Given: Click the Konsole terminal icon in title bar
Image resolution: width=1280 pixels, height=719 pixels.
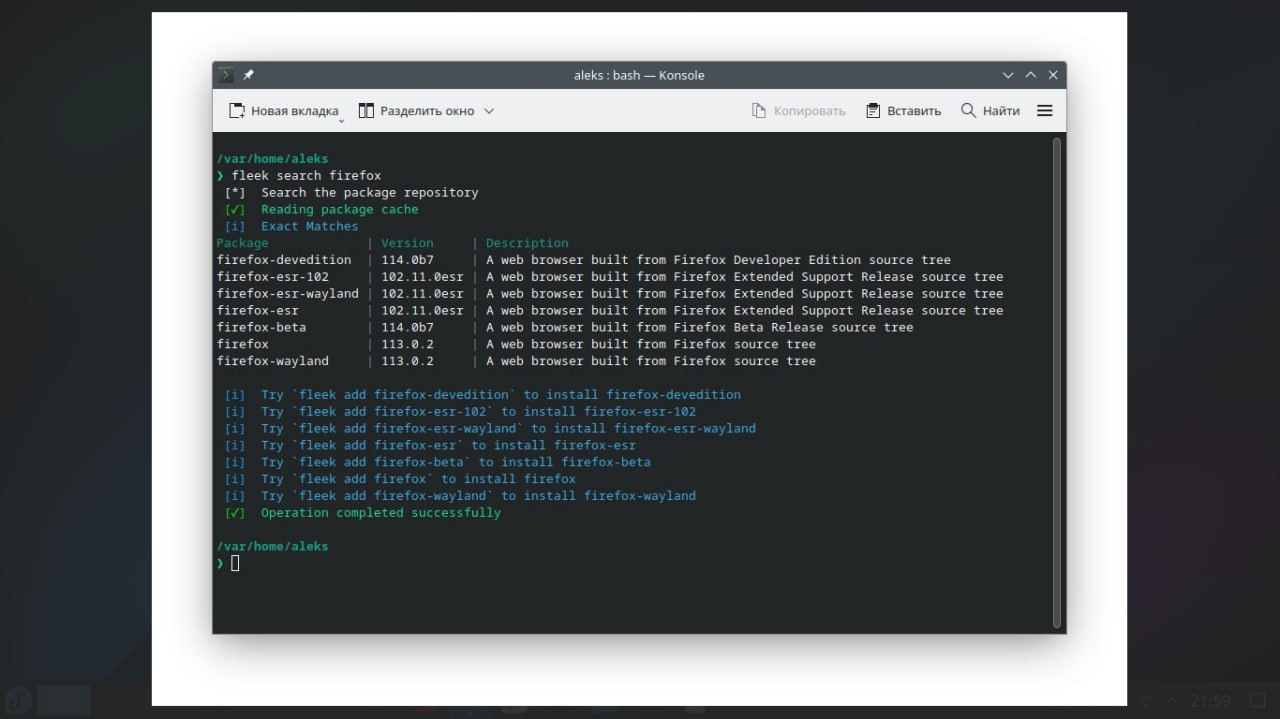Looking at the screenshot, I should pos(226,75).
